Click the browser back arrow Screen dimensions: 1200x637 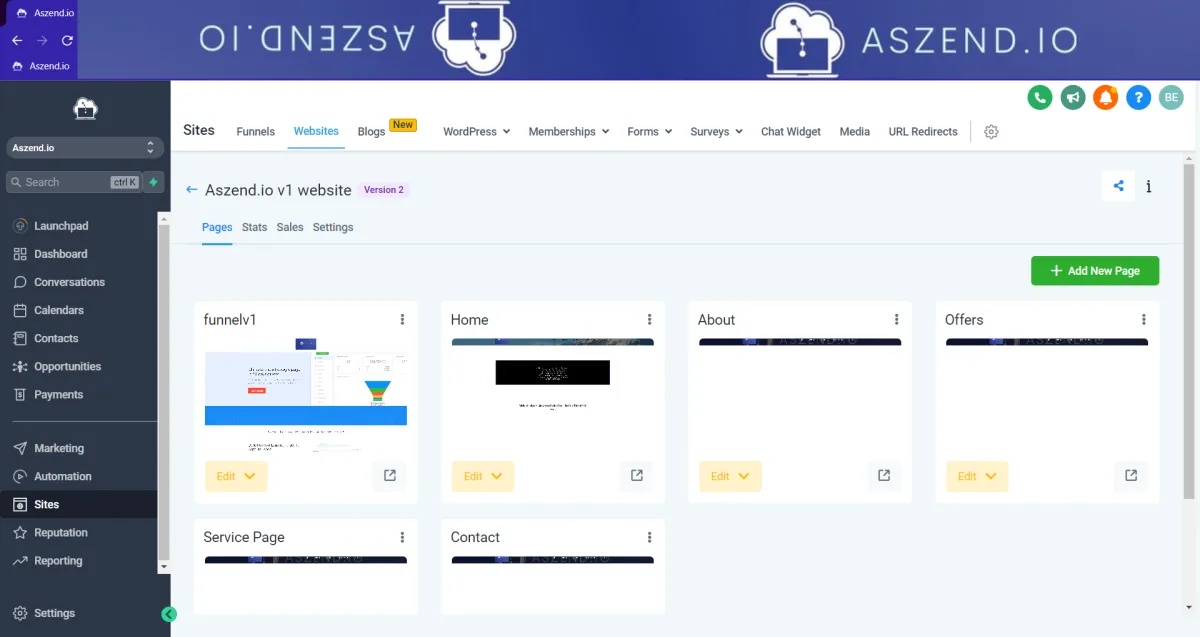coord(17,41)
